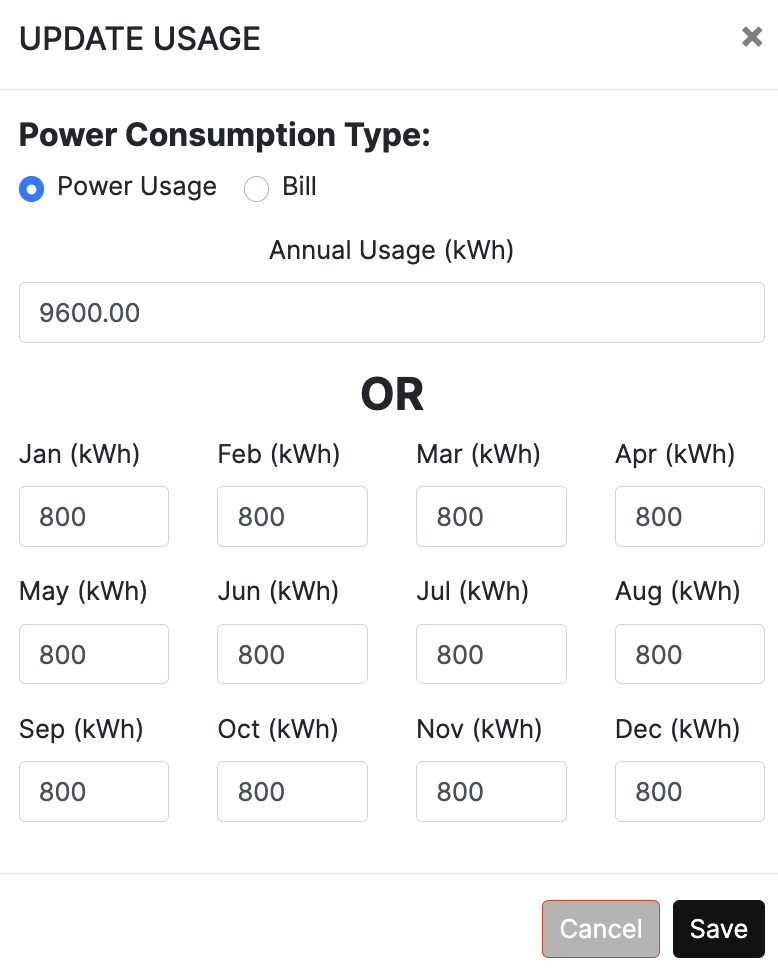Select the Bill radio option
The image size is (778, 978).
(x=256, y=188)
